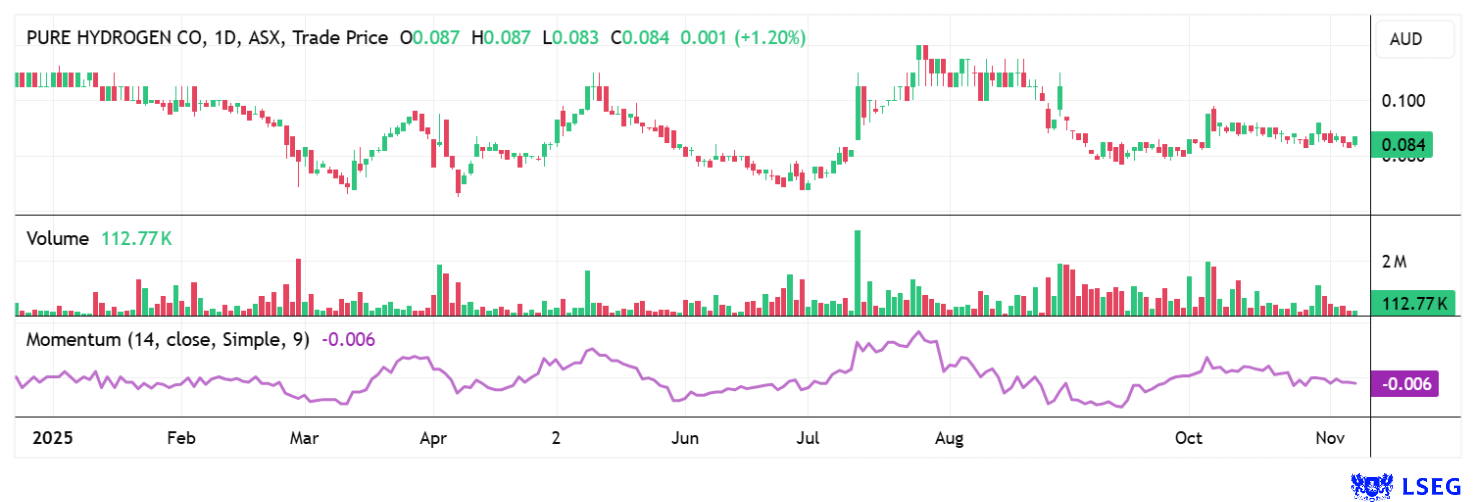Select the Feb marker on the time axis
The width and height of the screenshot is (1476, 502).
(x=180, y=439)
